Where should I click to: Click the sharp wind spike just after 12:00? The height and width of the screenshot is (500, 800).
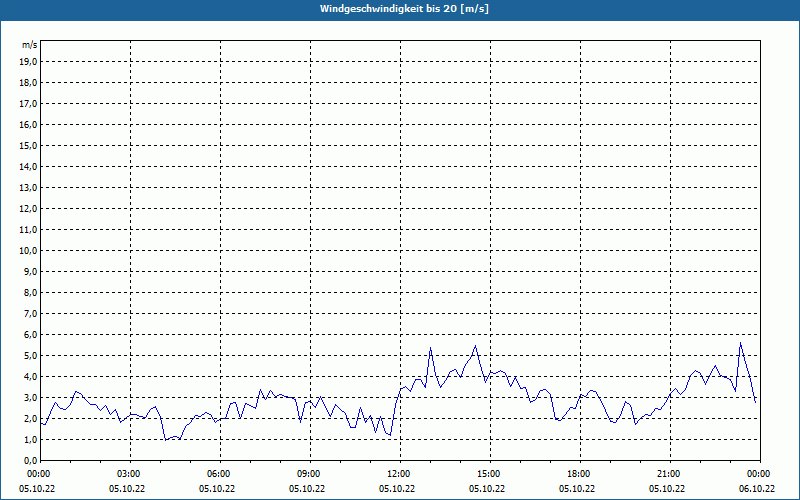coord(430,348)
